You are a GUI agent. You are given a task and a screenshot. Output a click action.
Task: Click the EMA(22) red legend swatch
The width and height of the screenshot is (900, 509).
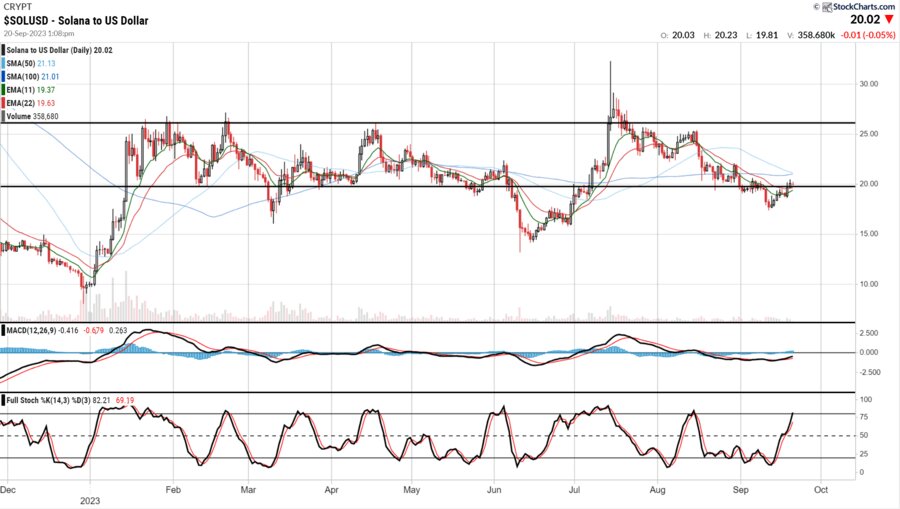(x=5, y=102)
